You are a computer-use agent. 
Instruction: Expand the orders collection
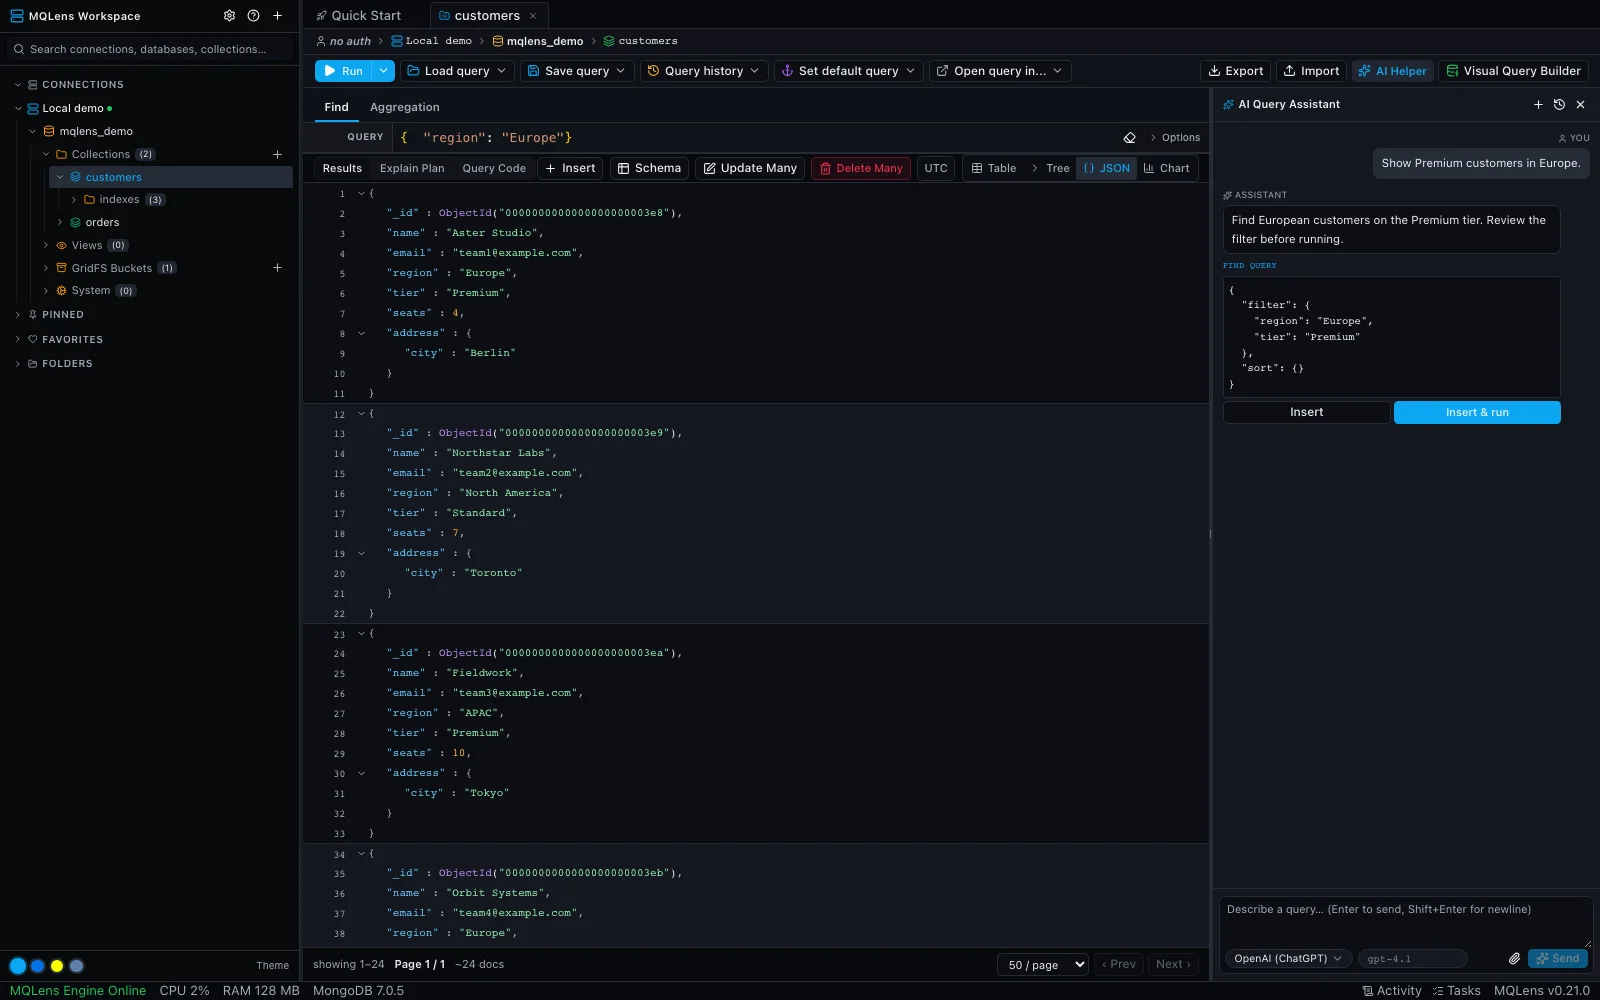click(x=60, y=222)
